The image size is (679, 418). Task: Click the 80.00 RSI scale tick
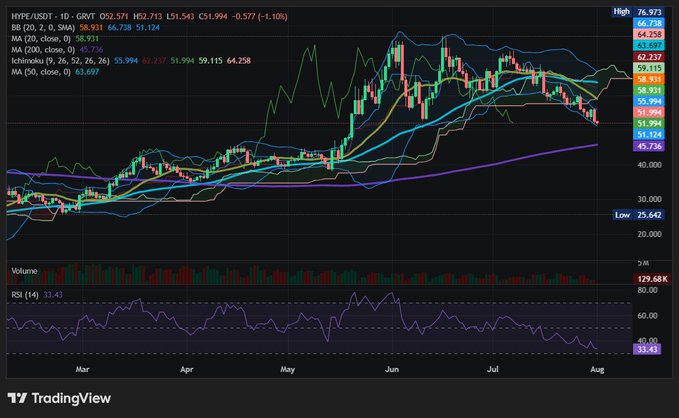coord(648,290)
